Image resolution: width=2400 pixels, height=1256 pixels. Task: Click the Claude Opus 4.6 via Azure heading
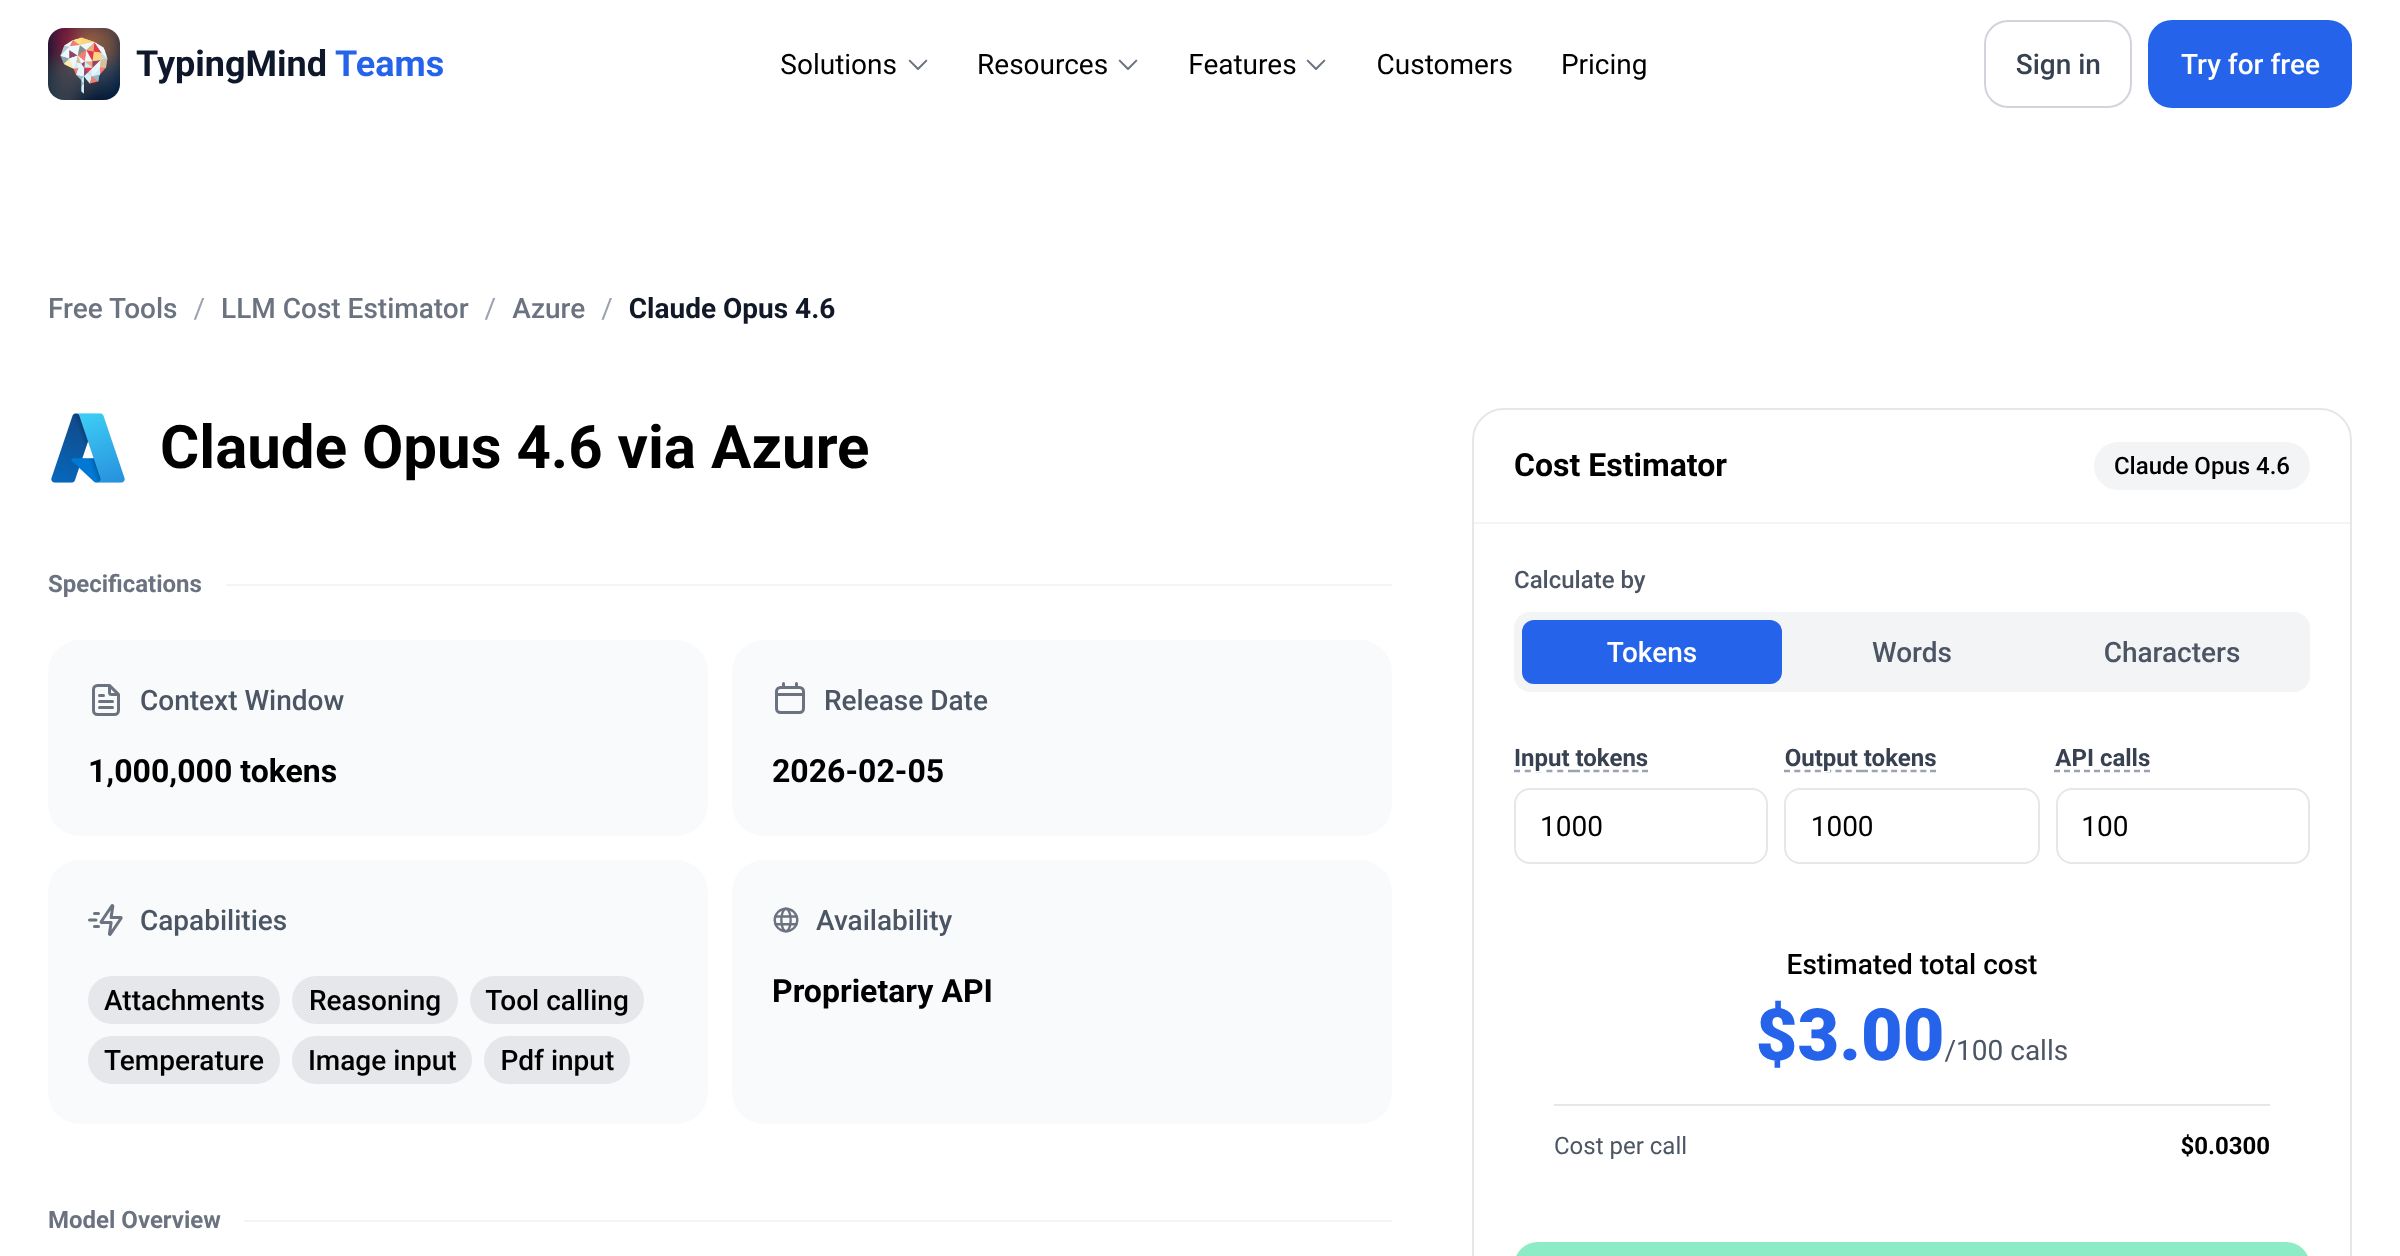pos(514,447)
